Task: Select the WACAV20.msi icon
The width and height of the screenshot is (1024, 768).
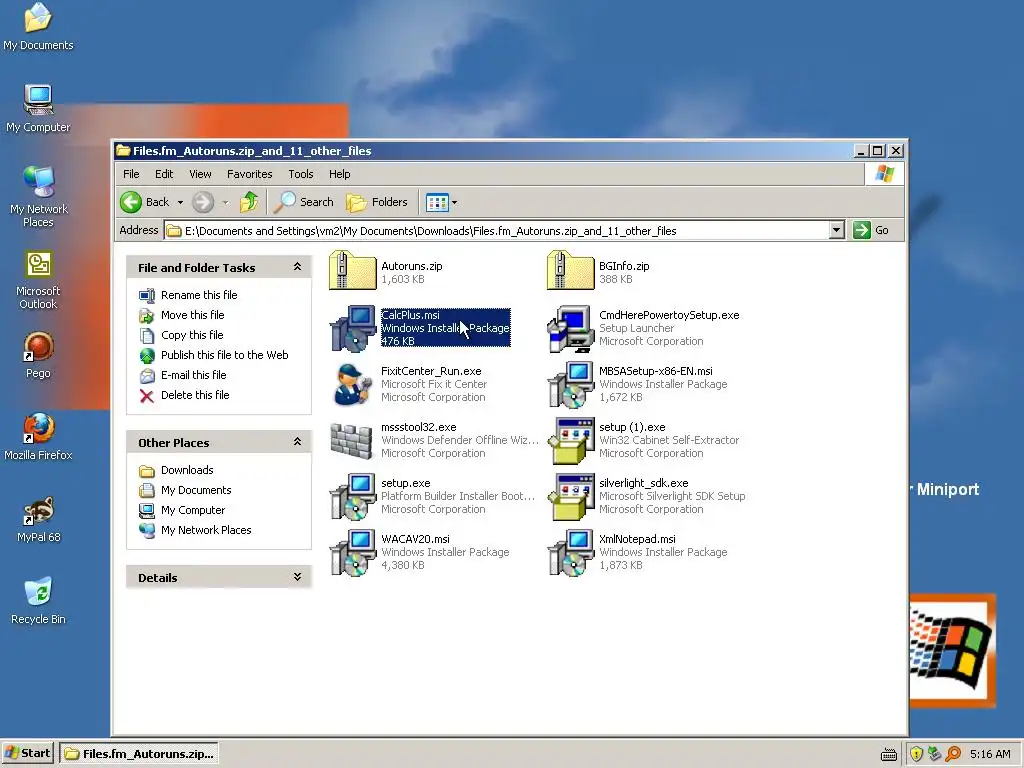Action: pos(353,552)
